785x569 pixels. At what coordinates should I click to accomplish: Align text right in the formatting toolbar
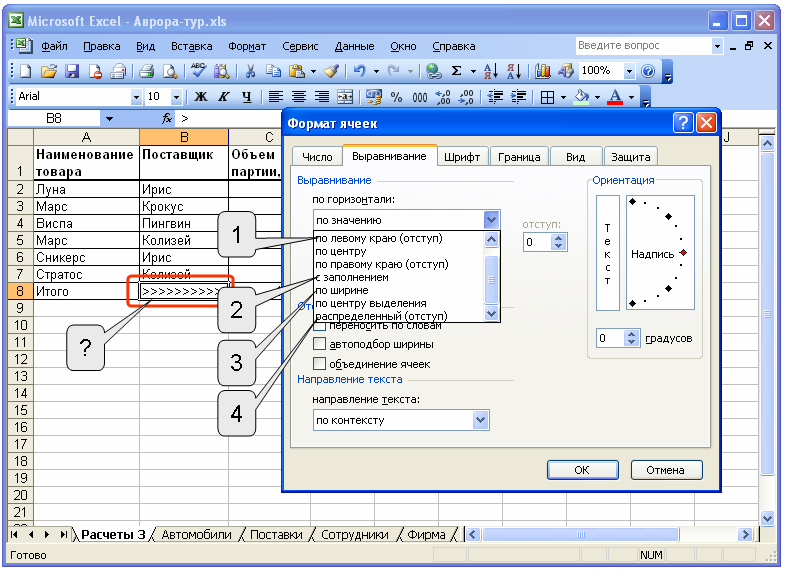[322, 97]
